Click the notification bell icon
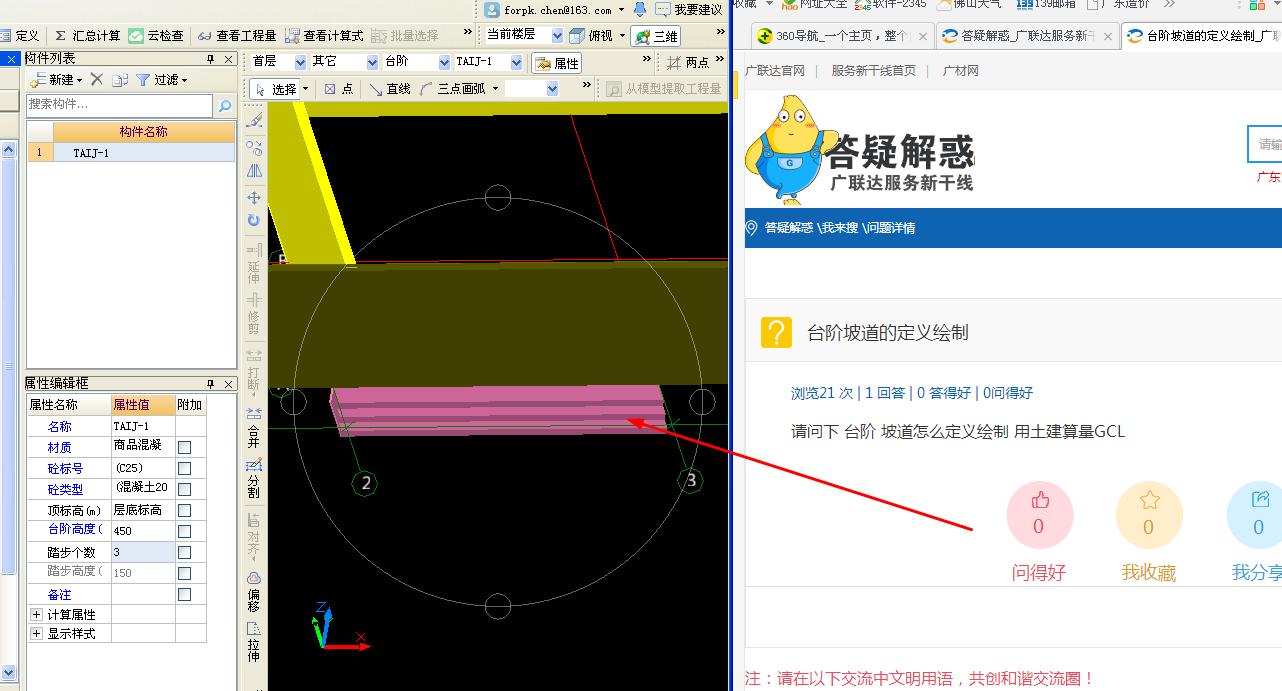The image size is (1282, 691). 640,9
